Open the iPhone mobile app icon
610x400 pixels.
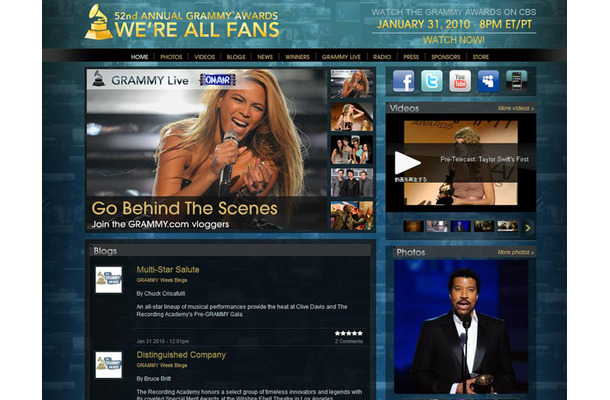(x=517, y=81)
